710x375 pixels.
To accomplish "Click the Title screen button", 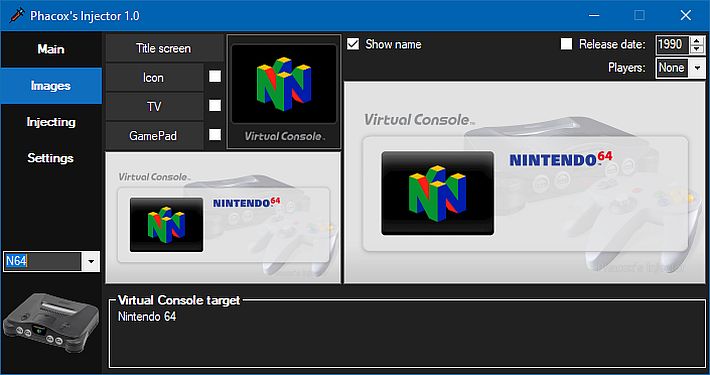I will click(164, 48).
